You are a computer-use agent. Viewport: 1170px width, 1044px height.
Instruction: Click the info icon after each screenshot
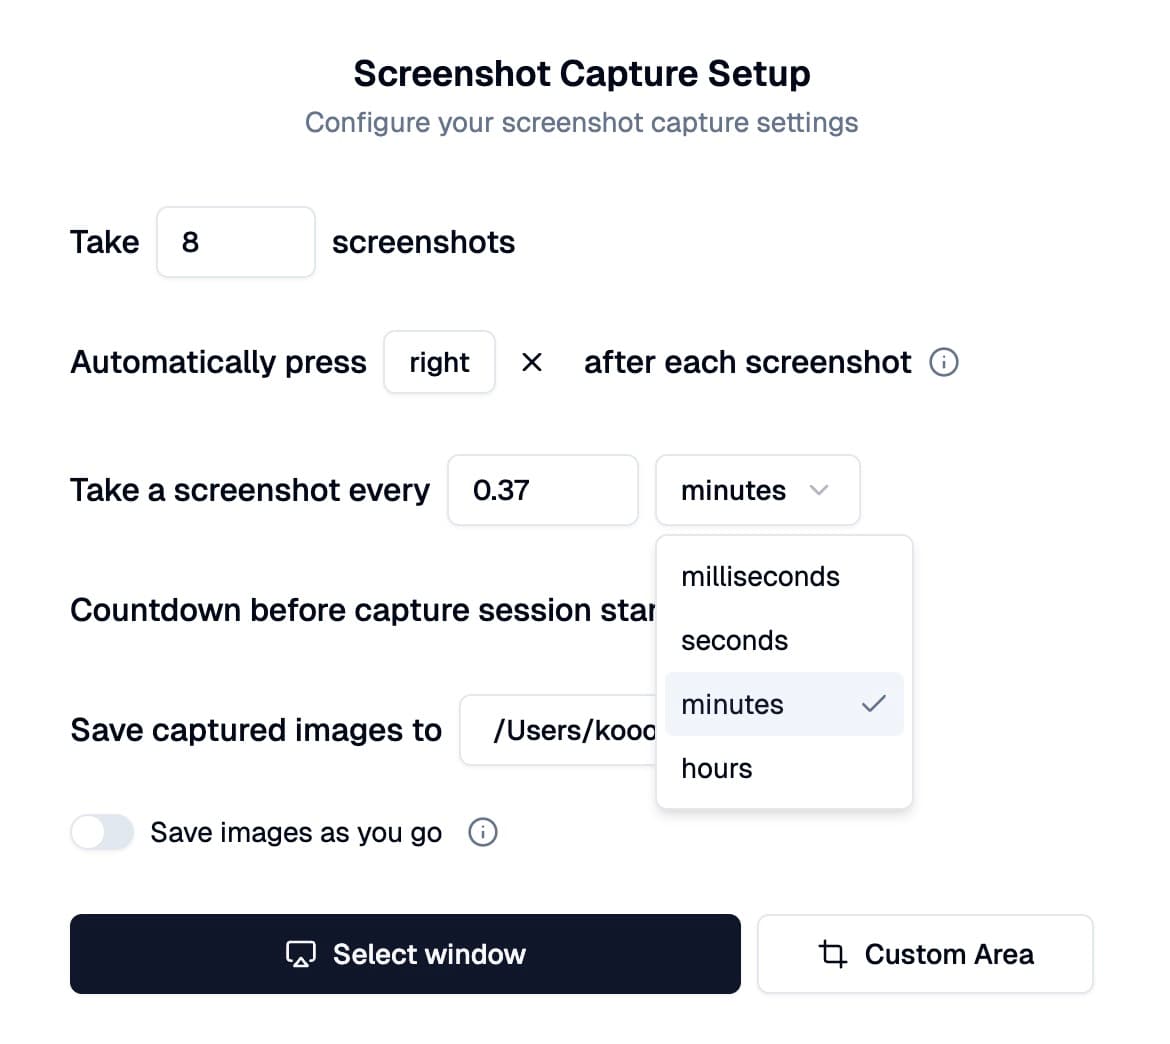coord(943,362)
